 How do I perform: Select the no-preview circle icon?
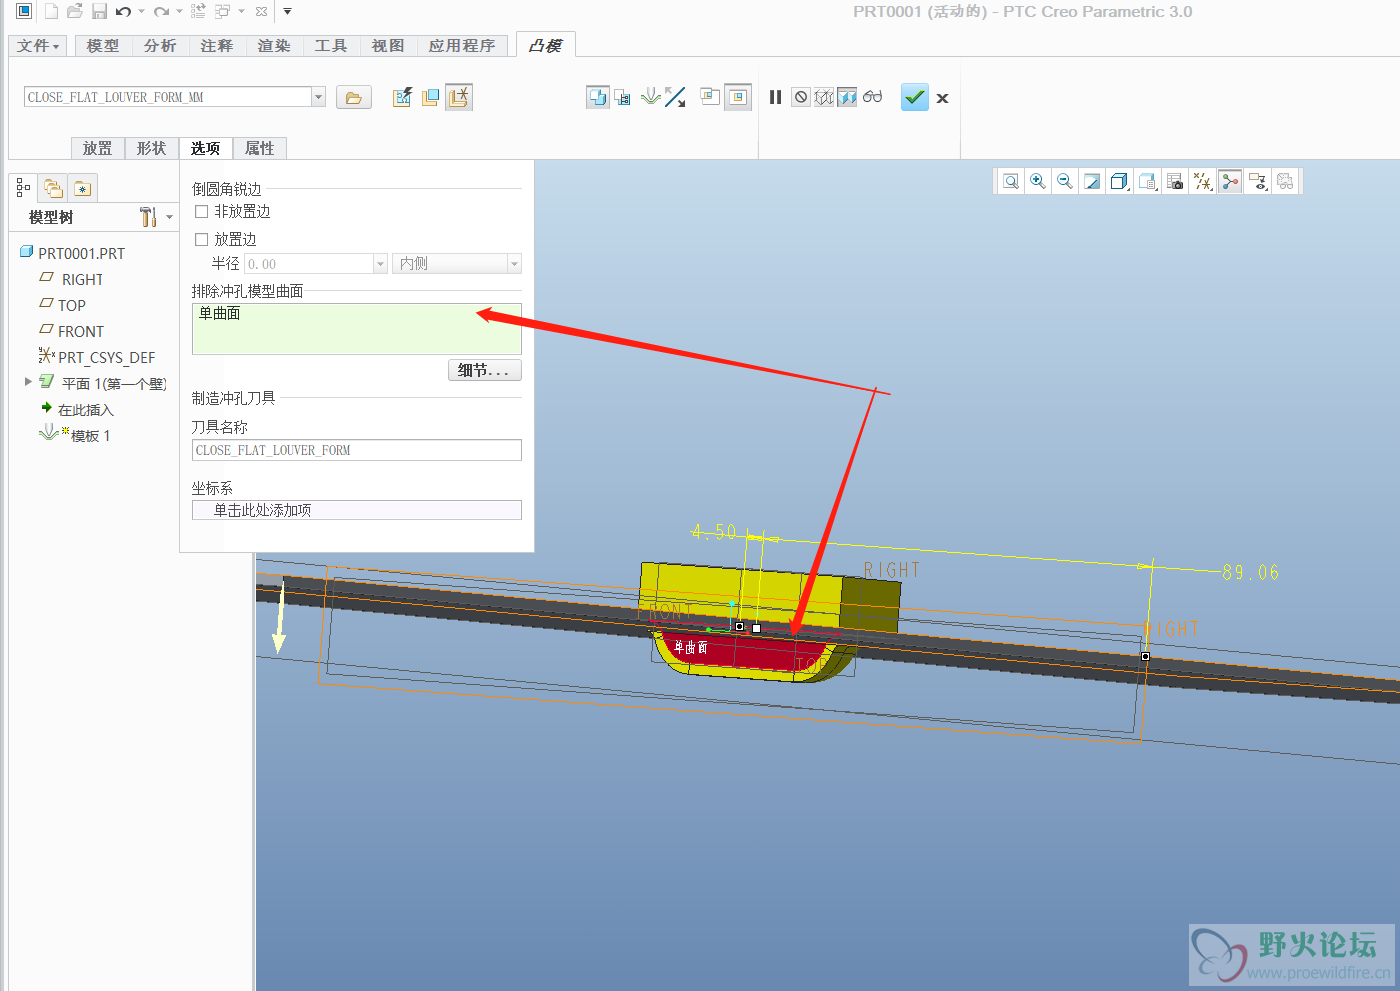click(x=800, y=97)
